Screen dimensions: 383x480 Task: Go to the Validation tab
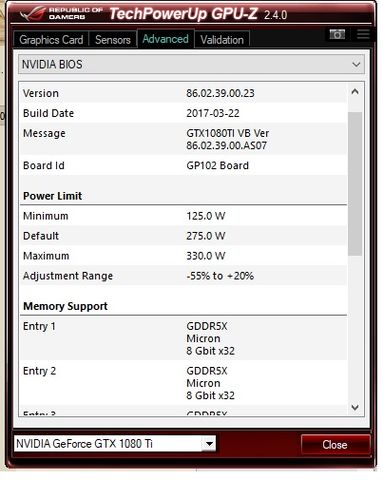222,40
